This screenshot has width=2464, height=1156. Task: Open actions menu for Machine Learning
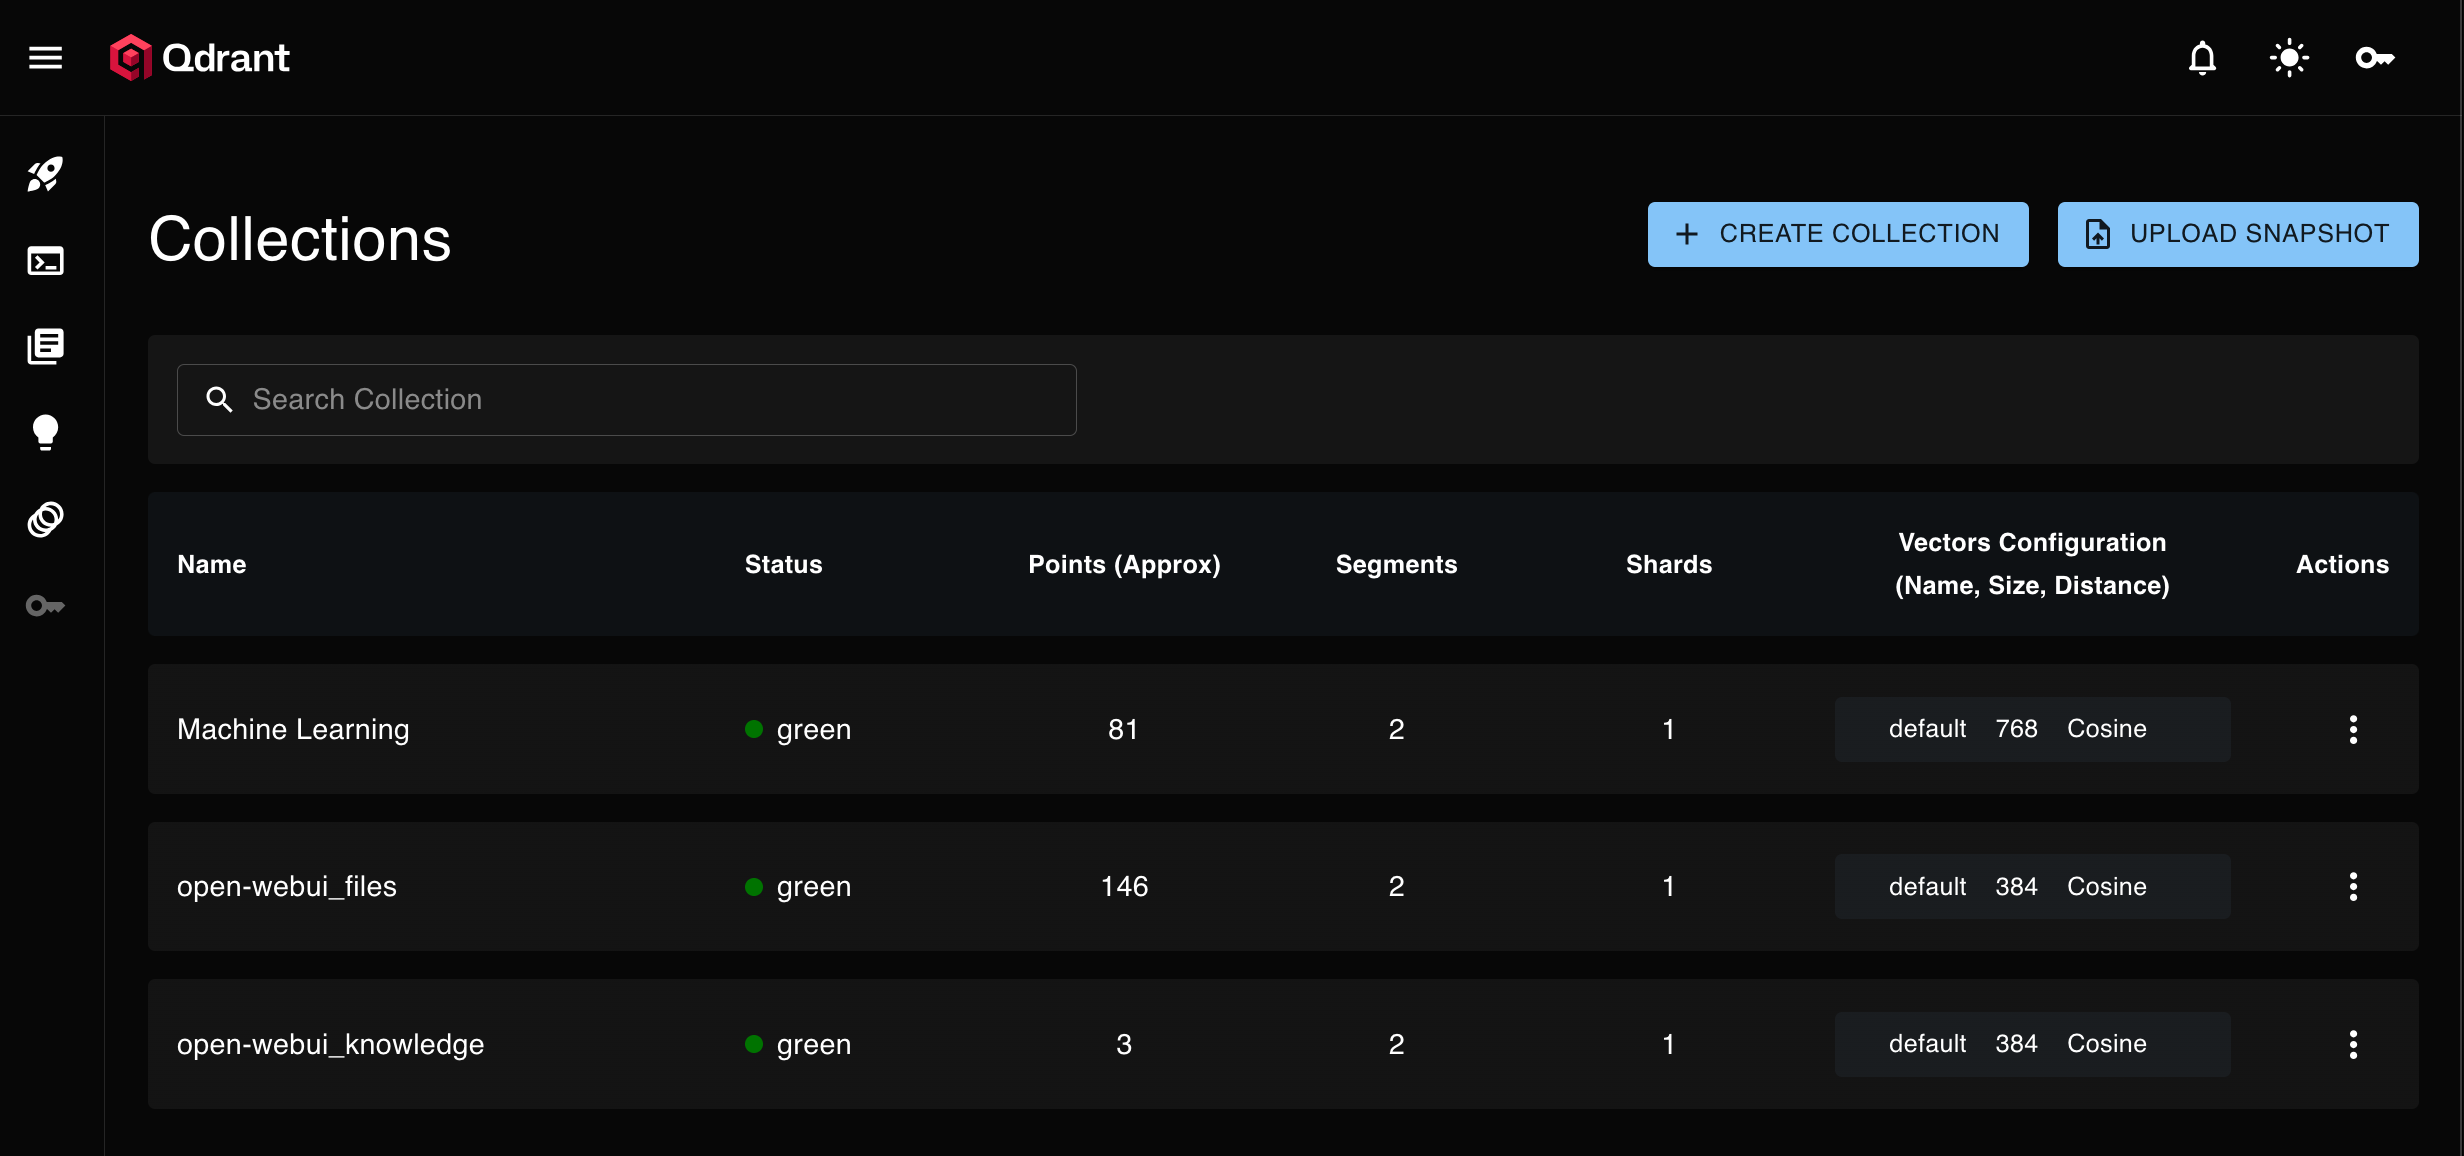[x=2353, y=729]
